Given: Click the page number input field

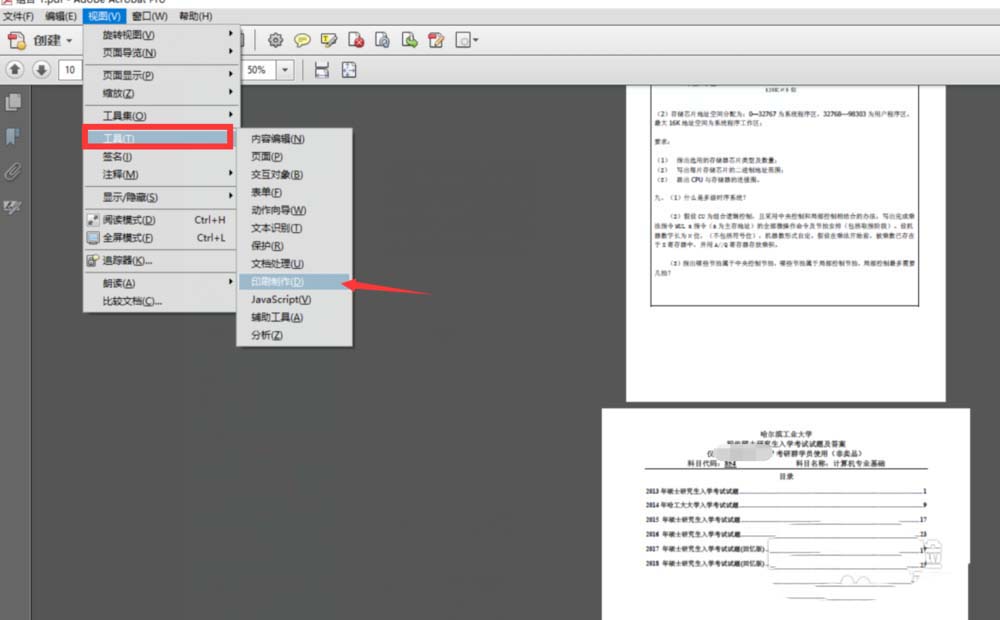Looking at the screenshot, I should [70, 70].
